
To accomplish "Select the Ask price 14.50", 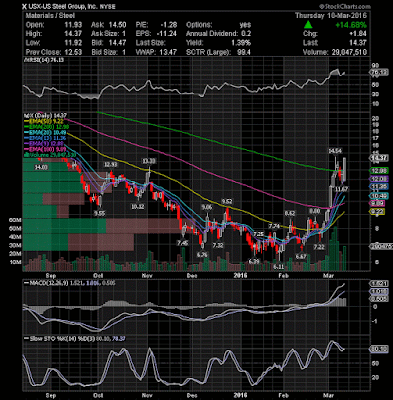I will (118, 25).
